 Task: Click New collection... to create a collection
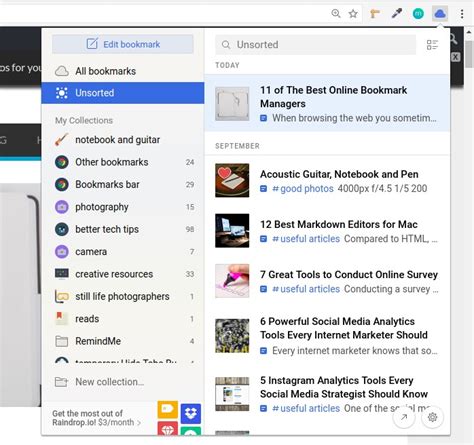[123, 382]
